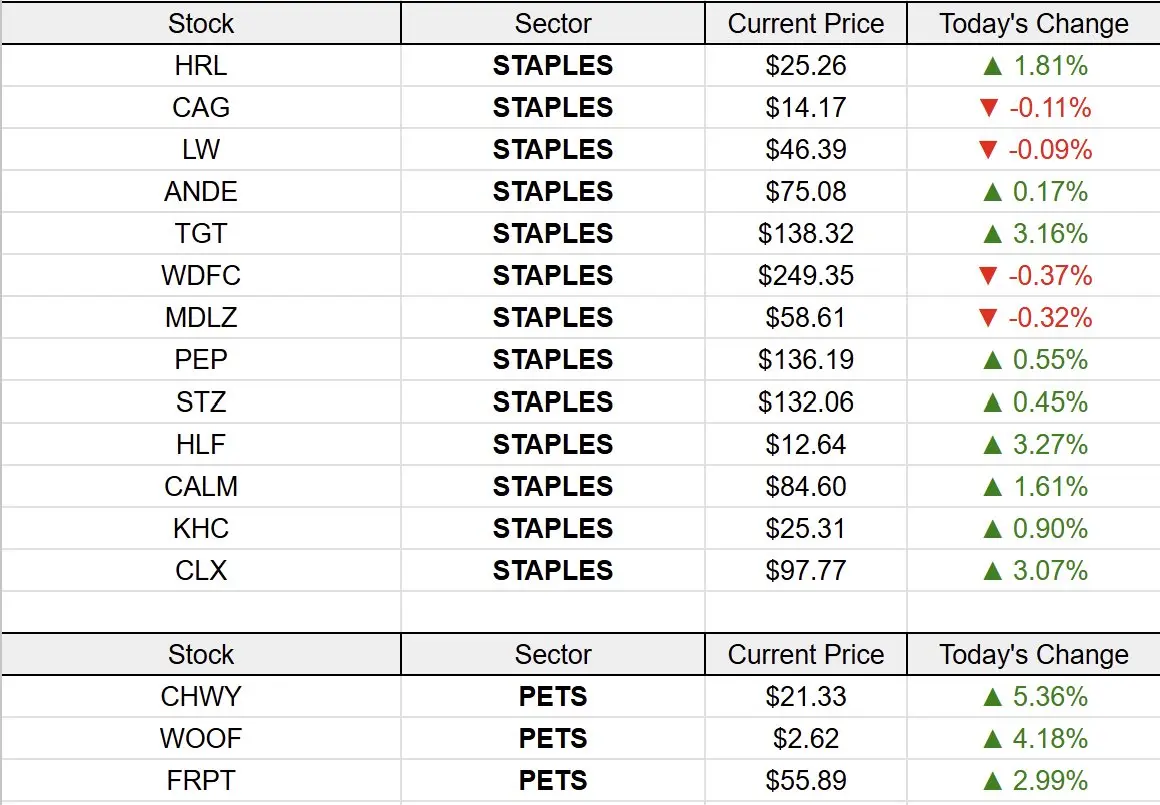Click the up arrow for CLX 3.07%
The height and width of the screenshot is (805, 1160).
coord(992,571)
